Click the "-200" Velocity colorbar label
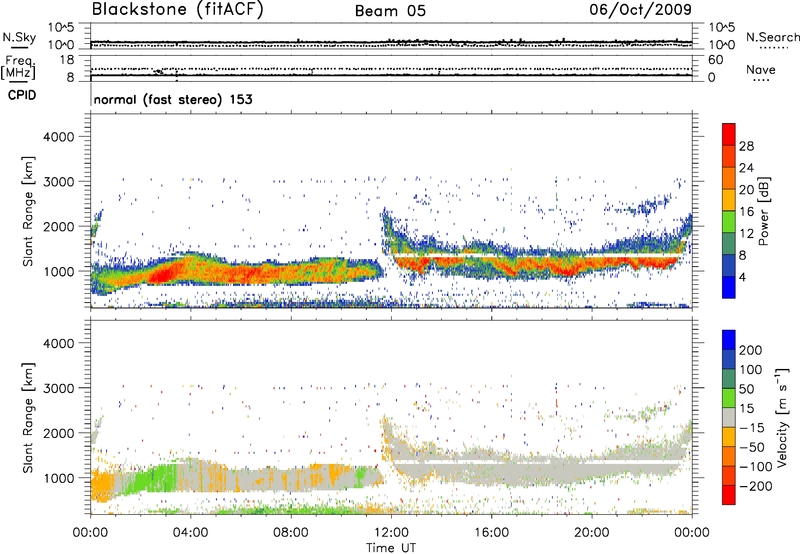The image size is (800, 554). click(756, 486)
